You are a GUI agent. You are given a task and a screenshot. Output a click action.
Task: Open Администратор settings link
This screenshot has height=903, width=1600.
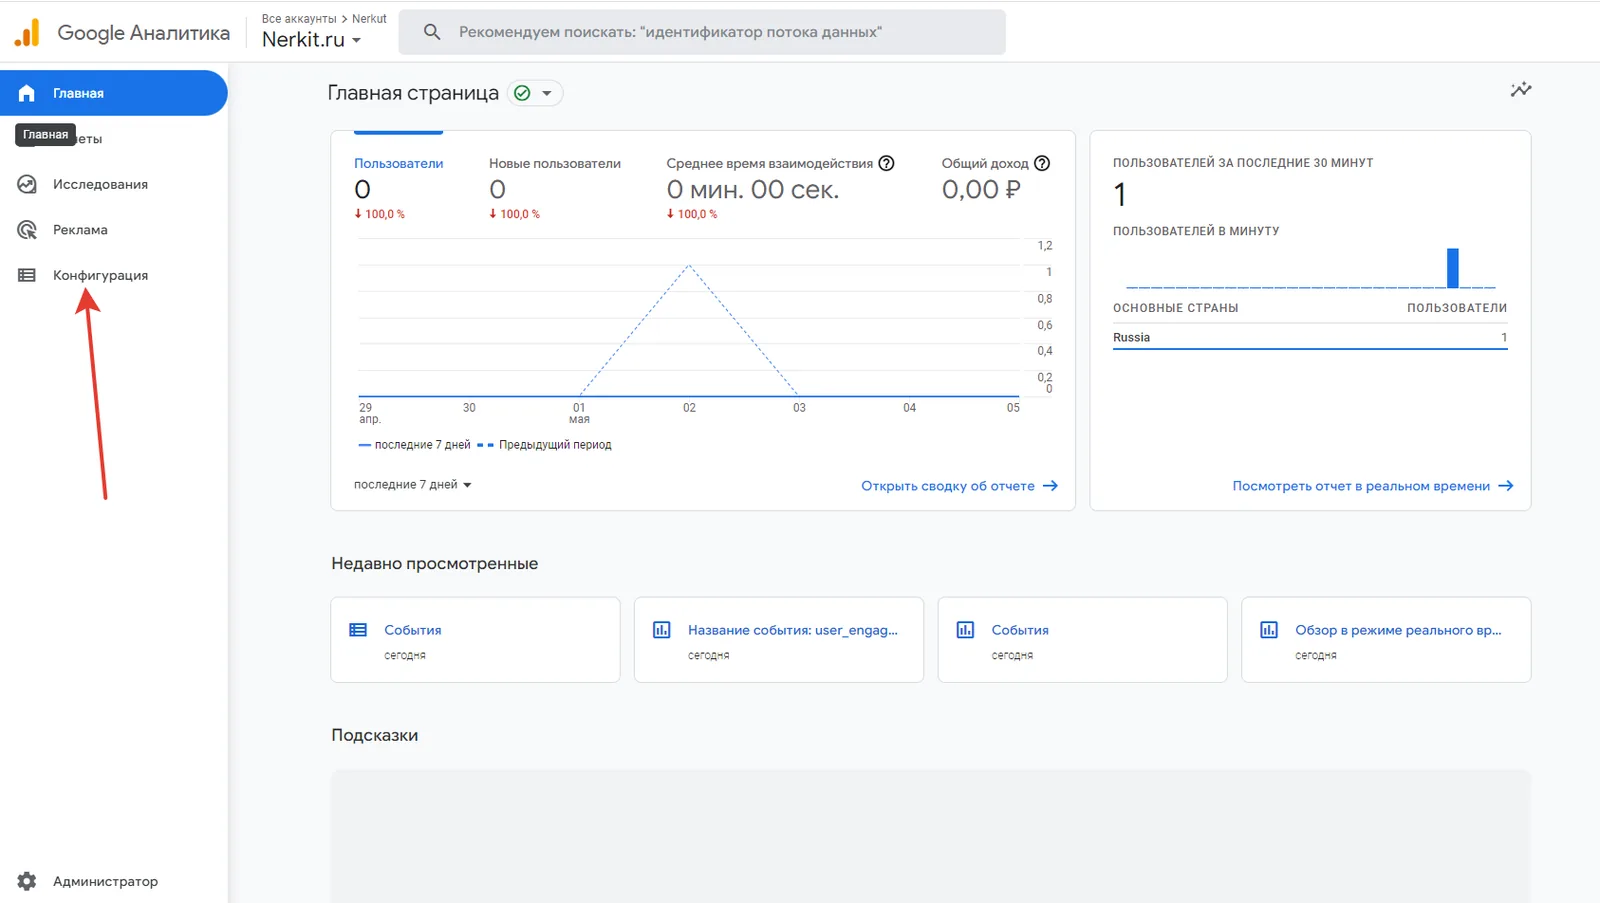tap(105, 881)
